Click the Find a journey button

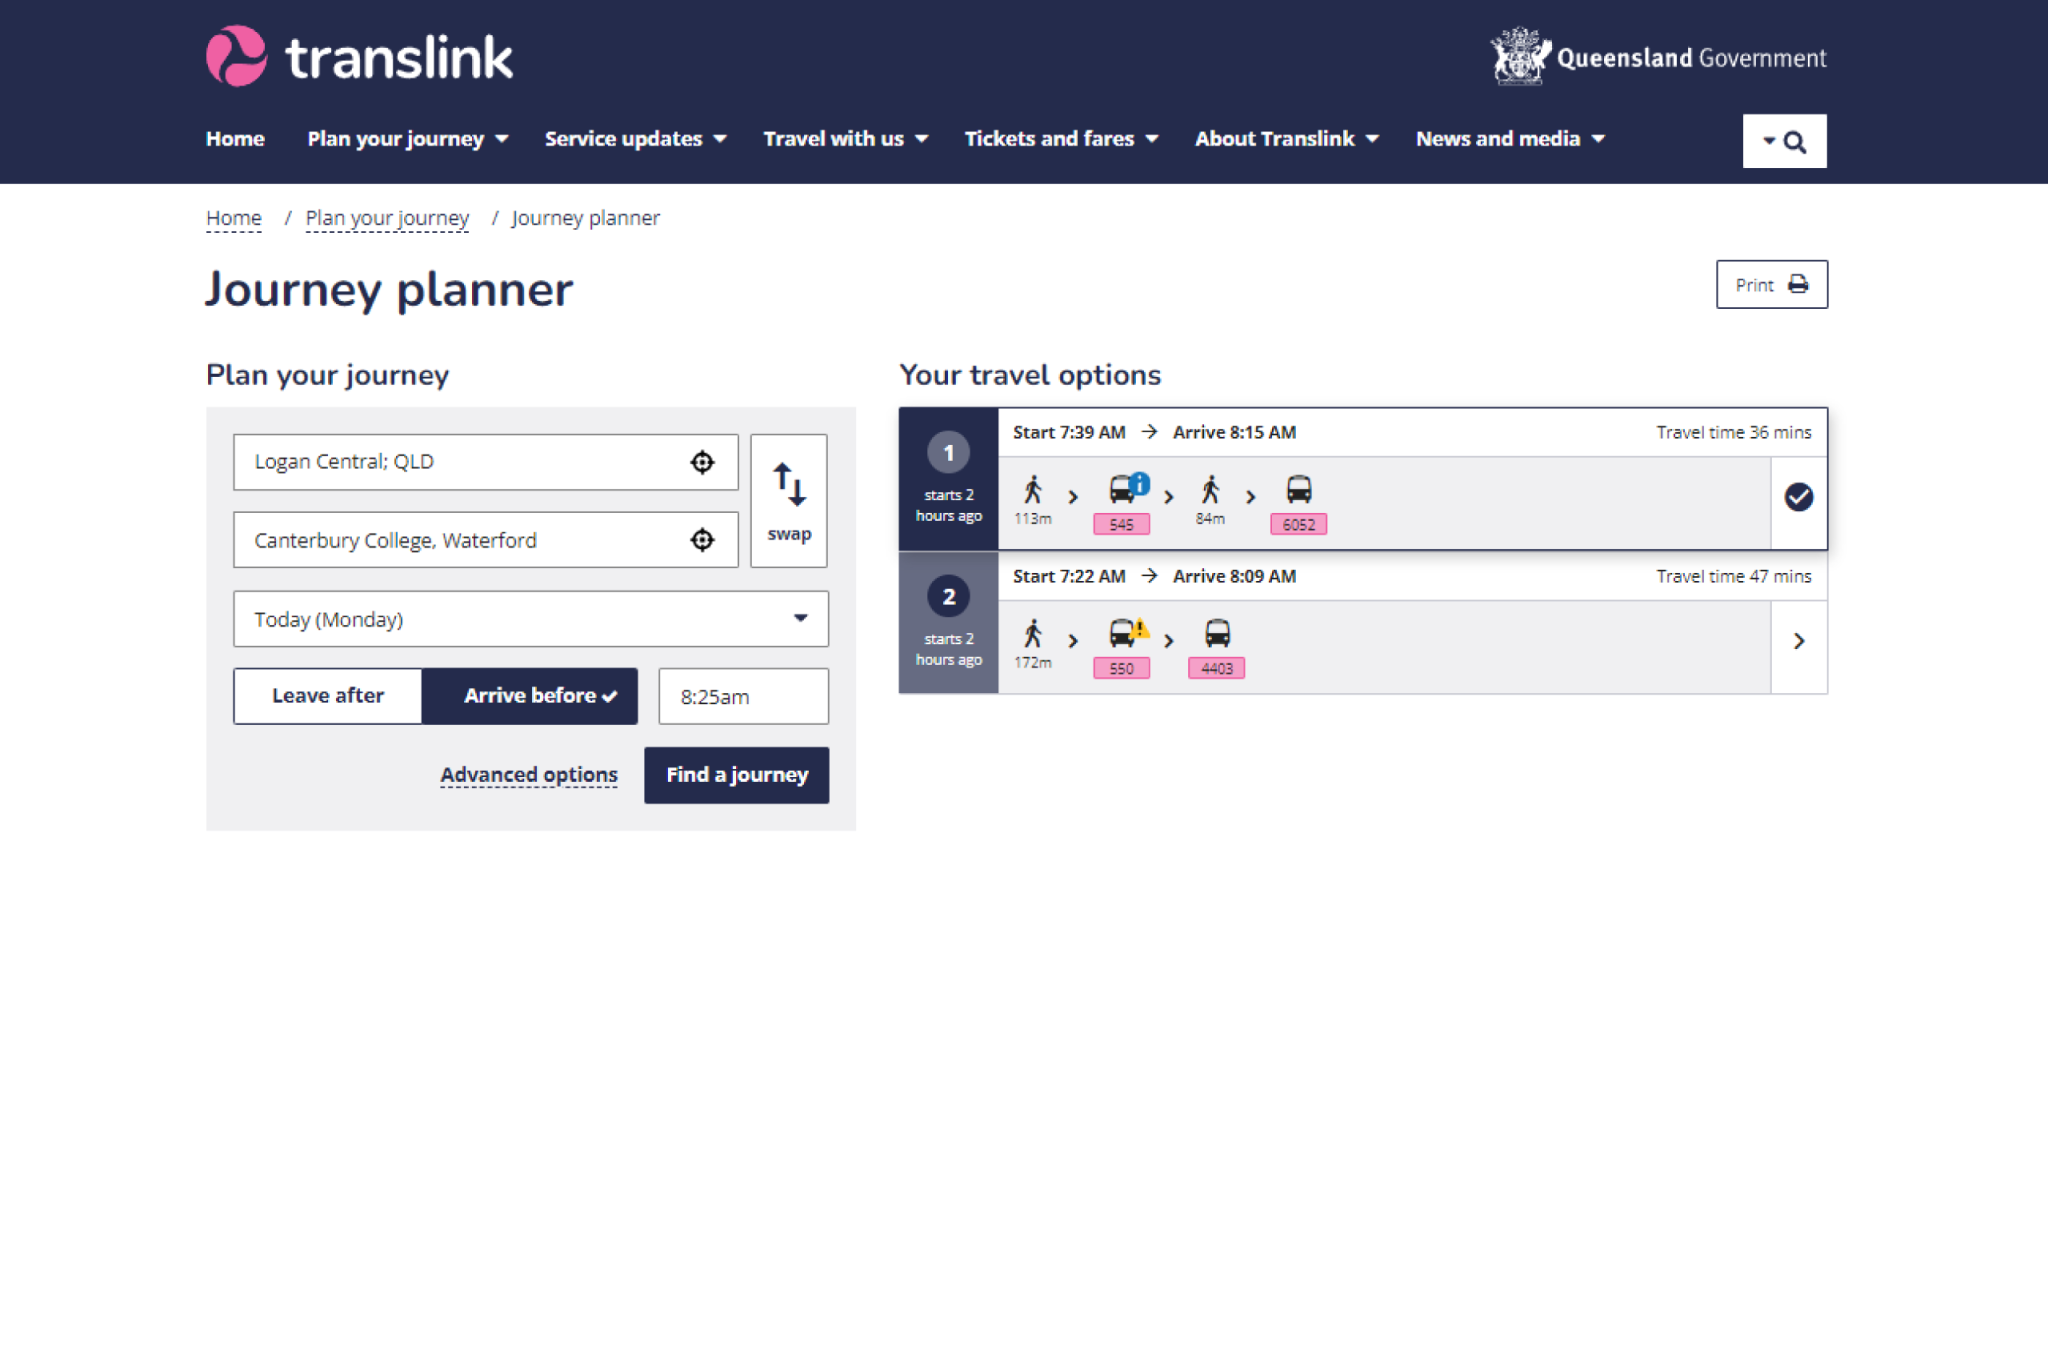click(x=737, y=775)
